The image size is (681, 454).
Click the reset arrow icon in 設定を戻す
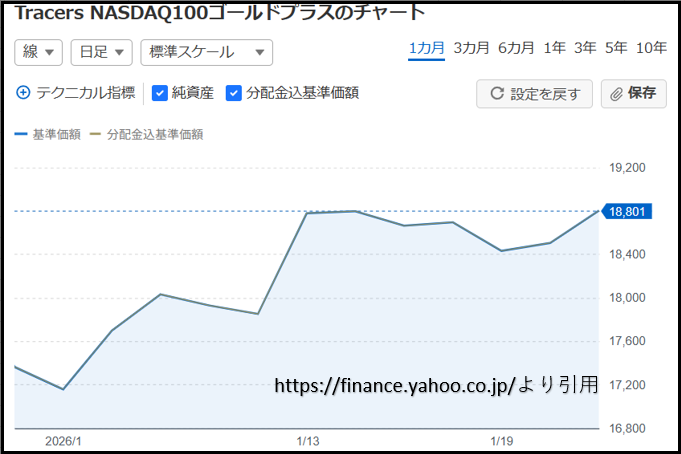click(x=496, y=94)
